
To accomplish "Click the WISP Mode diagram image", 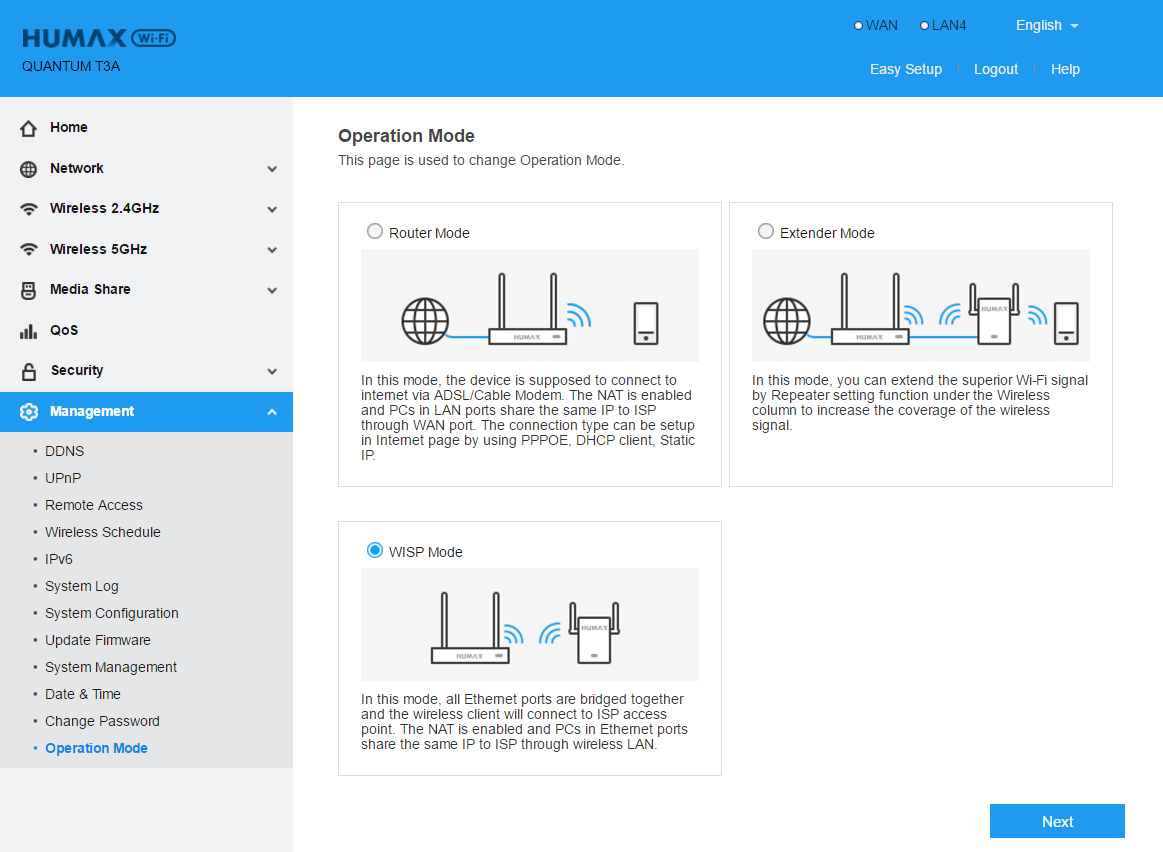I will (x=530, y=624).
